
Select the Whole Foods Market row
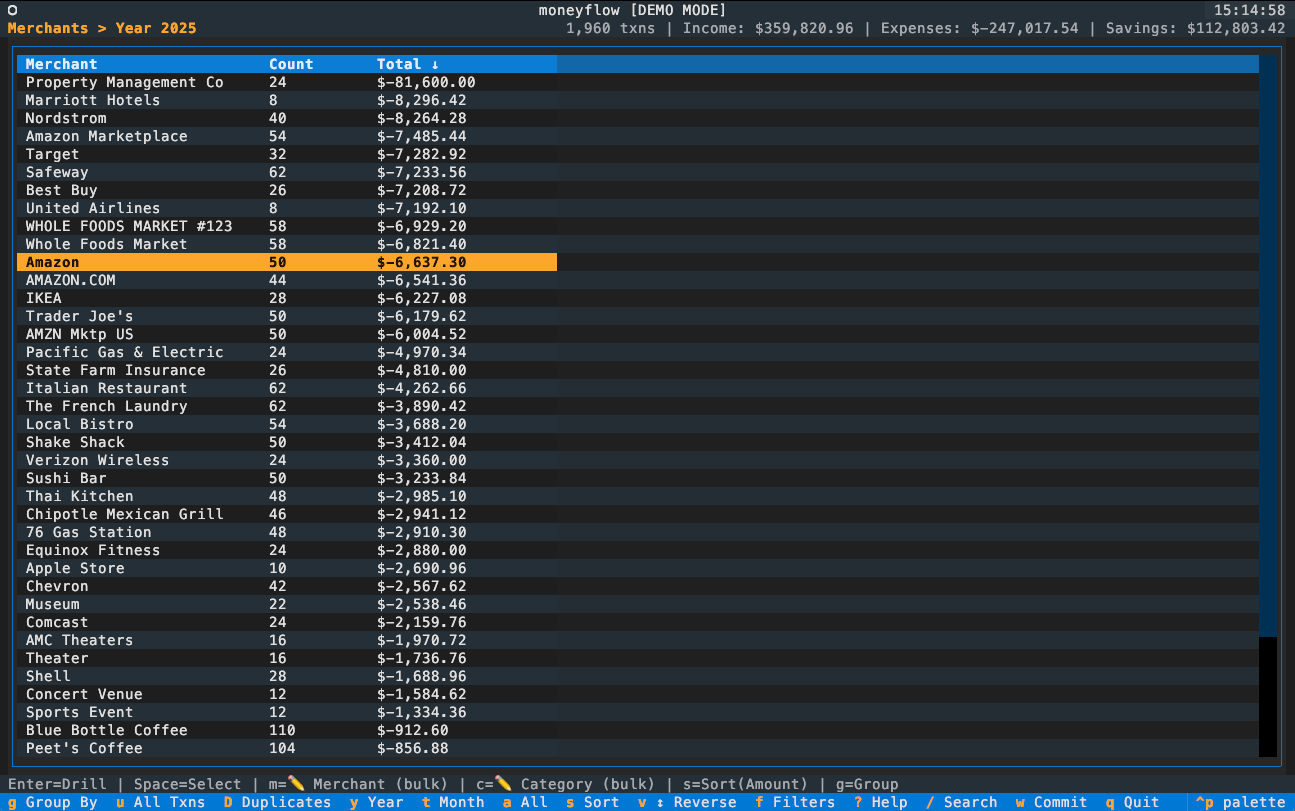click(x=287, y=244)
